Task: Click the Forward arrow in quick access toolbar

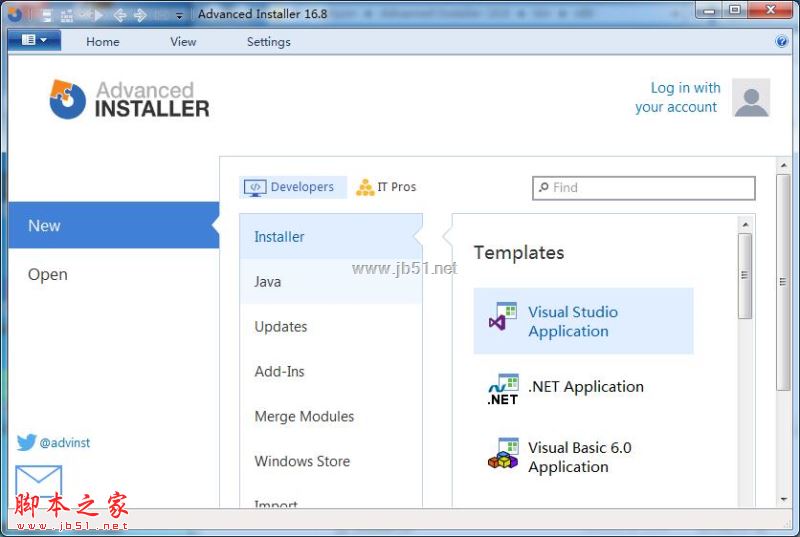Action: 140,15
